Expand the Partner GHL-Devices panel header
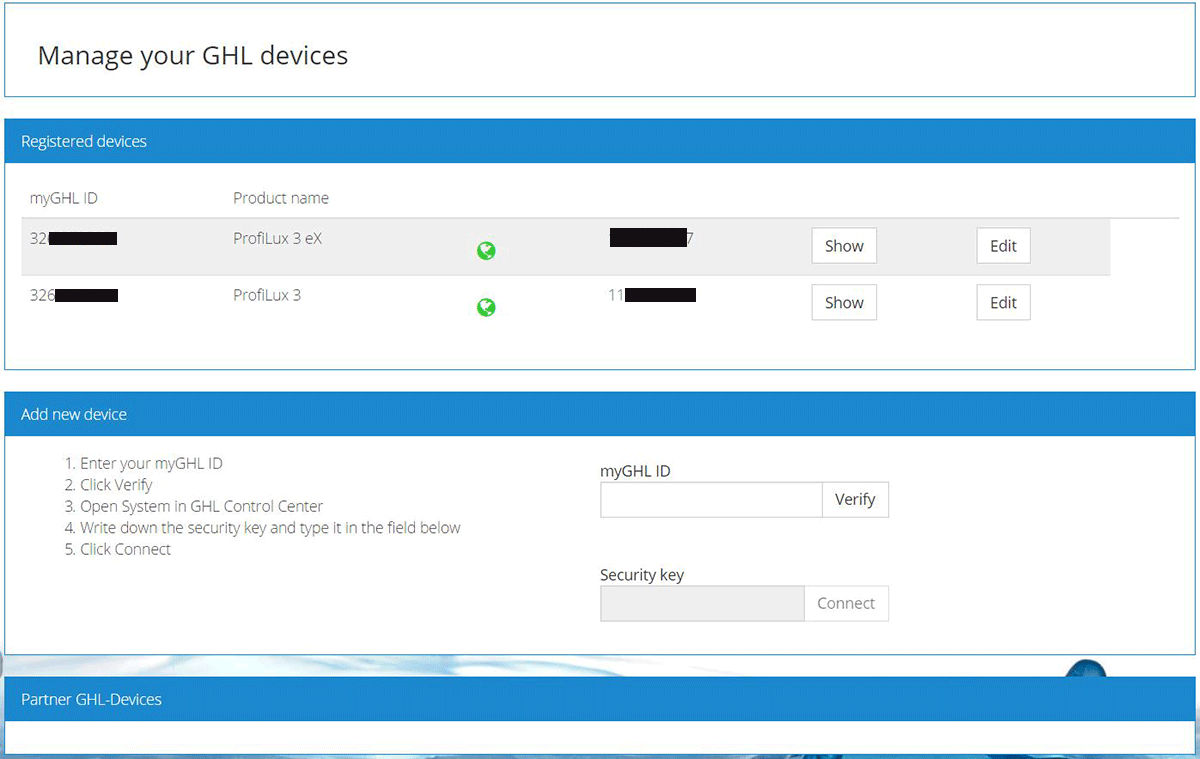The image size is (1200, 759). 91,699
